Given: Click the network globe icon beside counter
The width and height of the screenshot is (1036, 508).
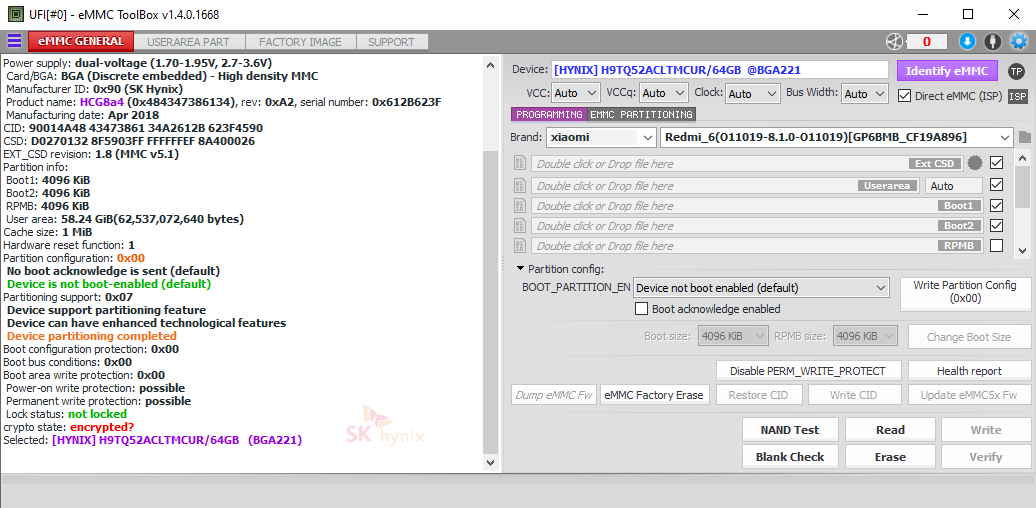Looking at the screenshot, I should pos(894,42).
